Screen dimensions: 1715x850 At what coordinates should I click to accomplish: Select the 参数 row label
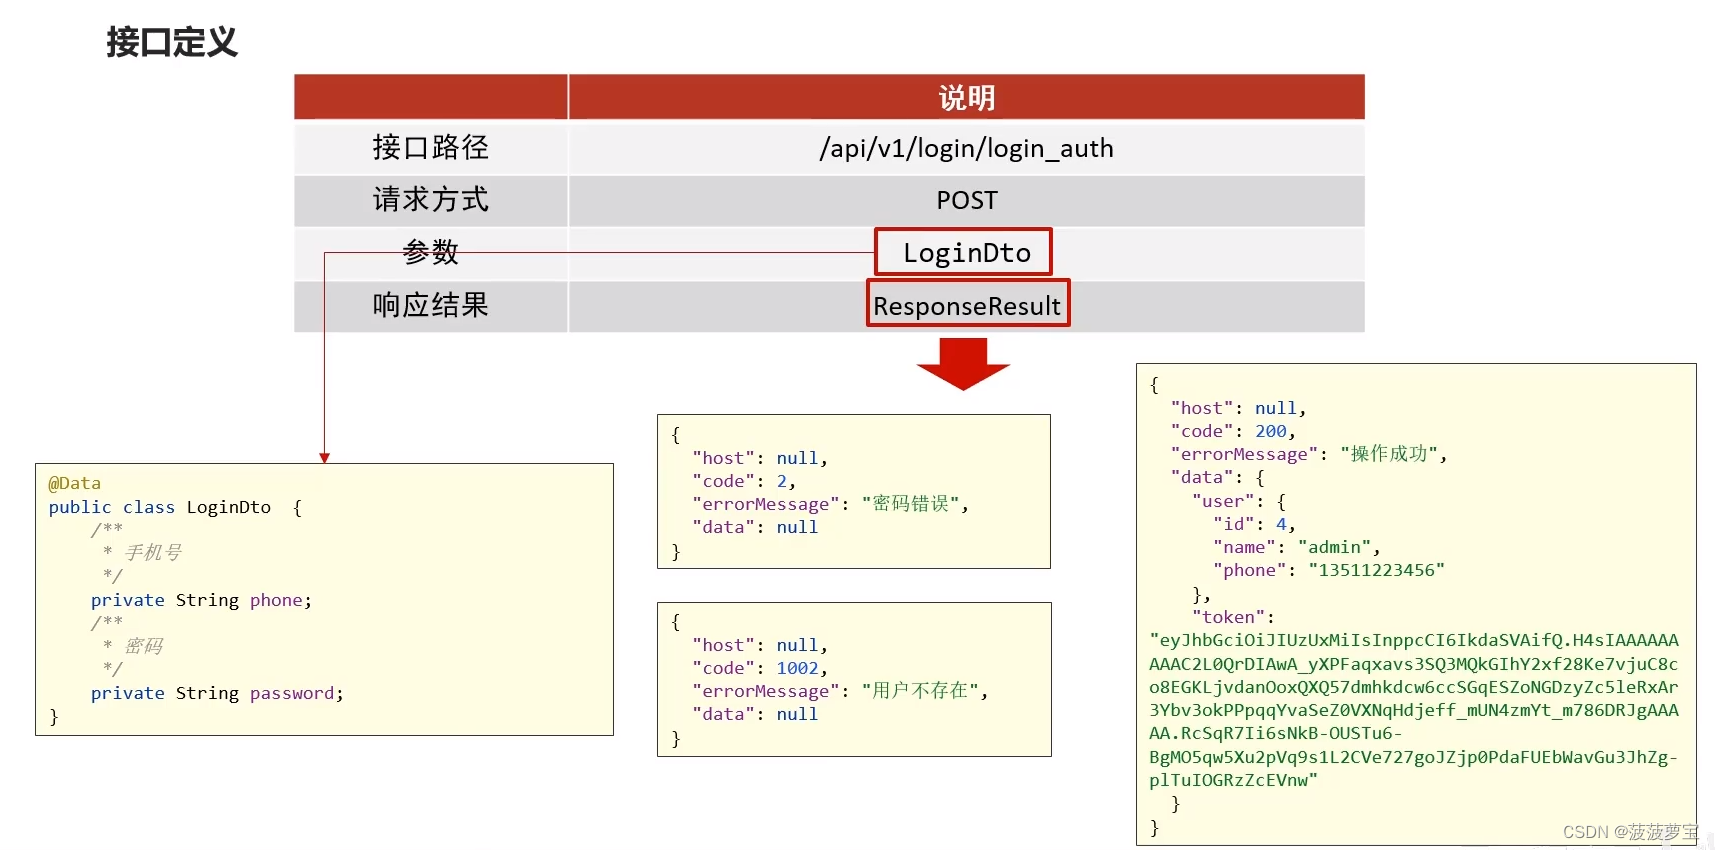(x=431, y=251)
